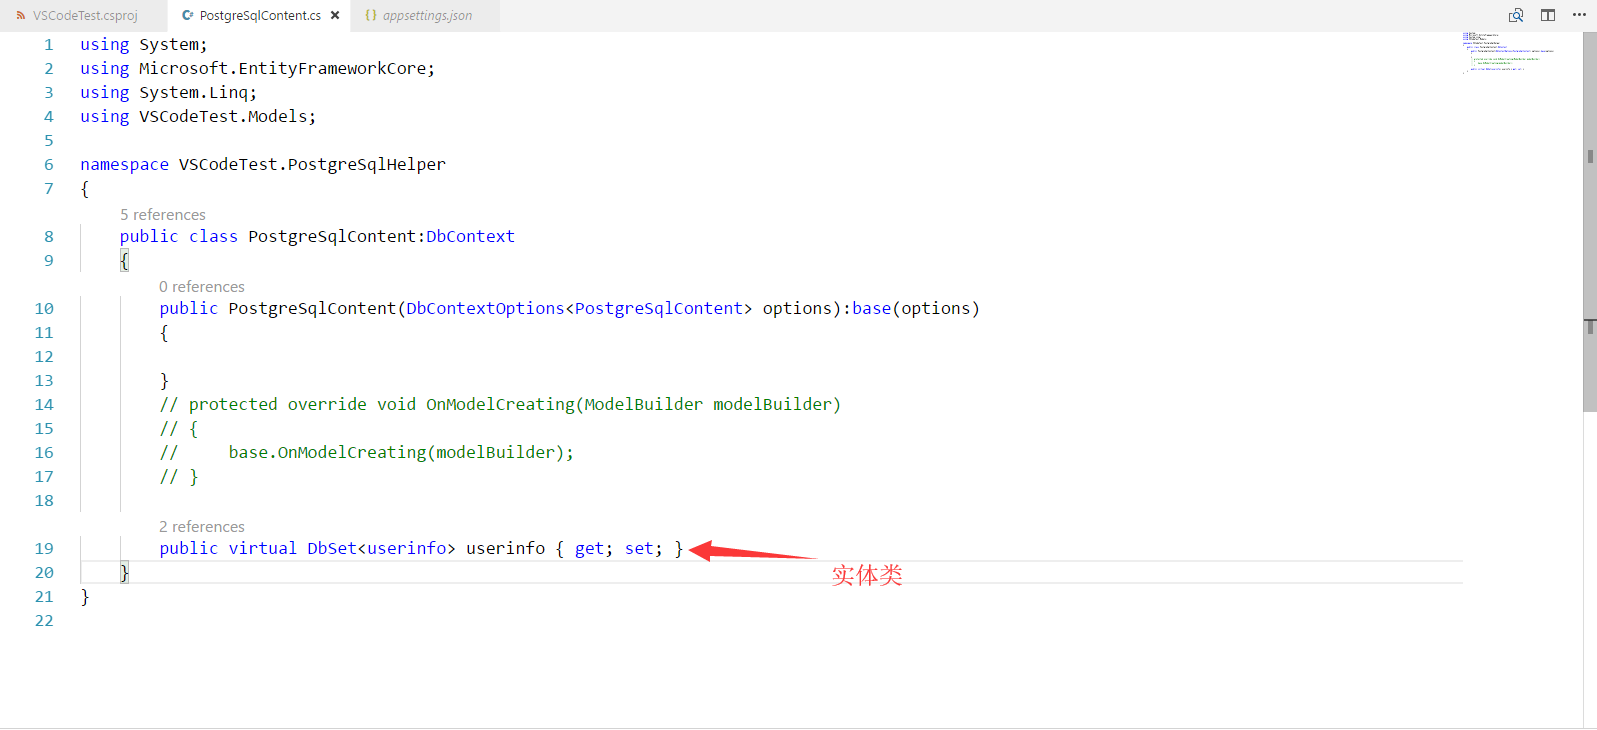The height and width of the screenshot is (730, 1597).
Task: Click the RSS-style icon on VSCodeTest.csproj tab
Action: pyautogui.click(x=21, y=16)
